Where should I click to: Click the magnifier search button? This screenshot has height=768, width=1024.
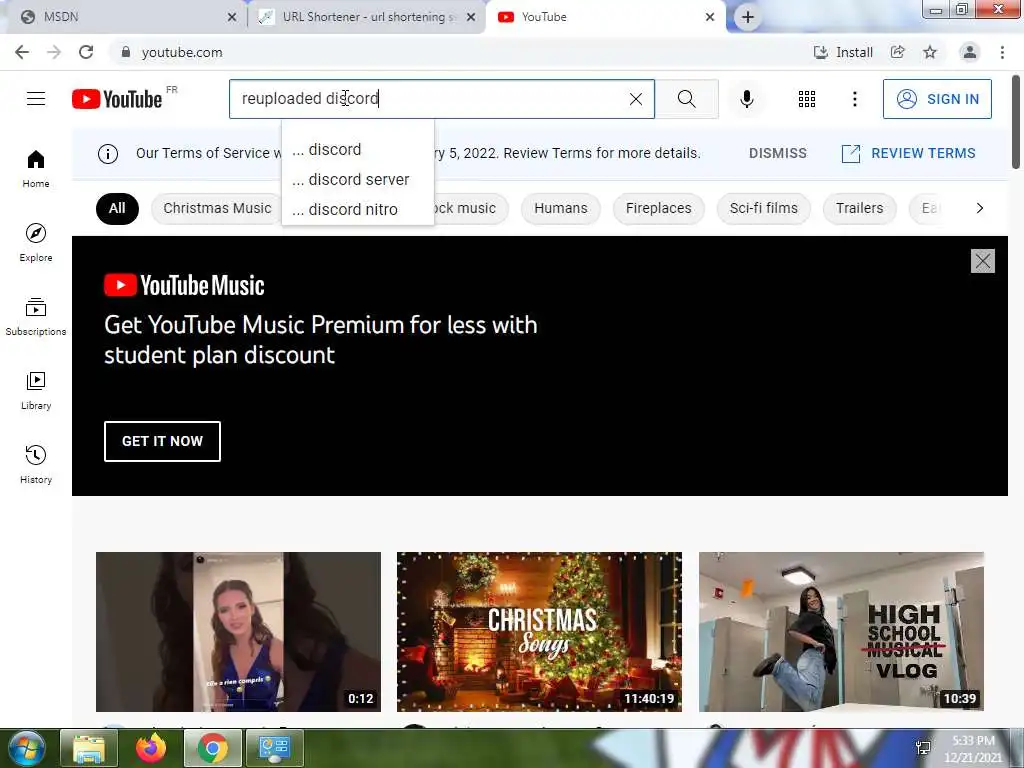(x=686, y=99)
